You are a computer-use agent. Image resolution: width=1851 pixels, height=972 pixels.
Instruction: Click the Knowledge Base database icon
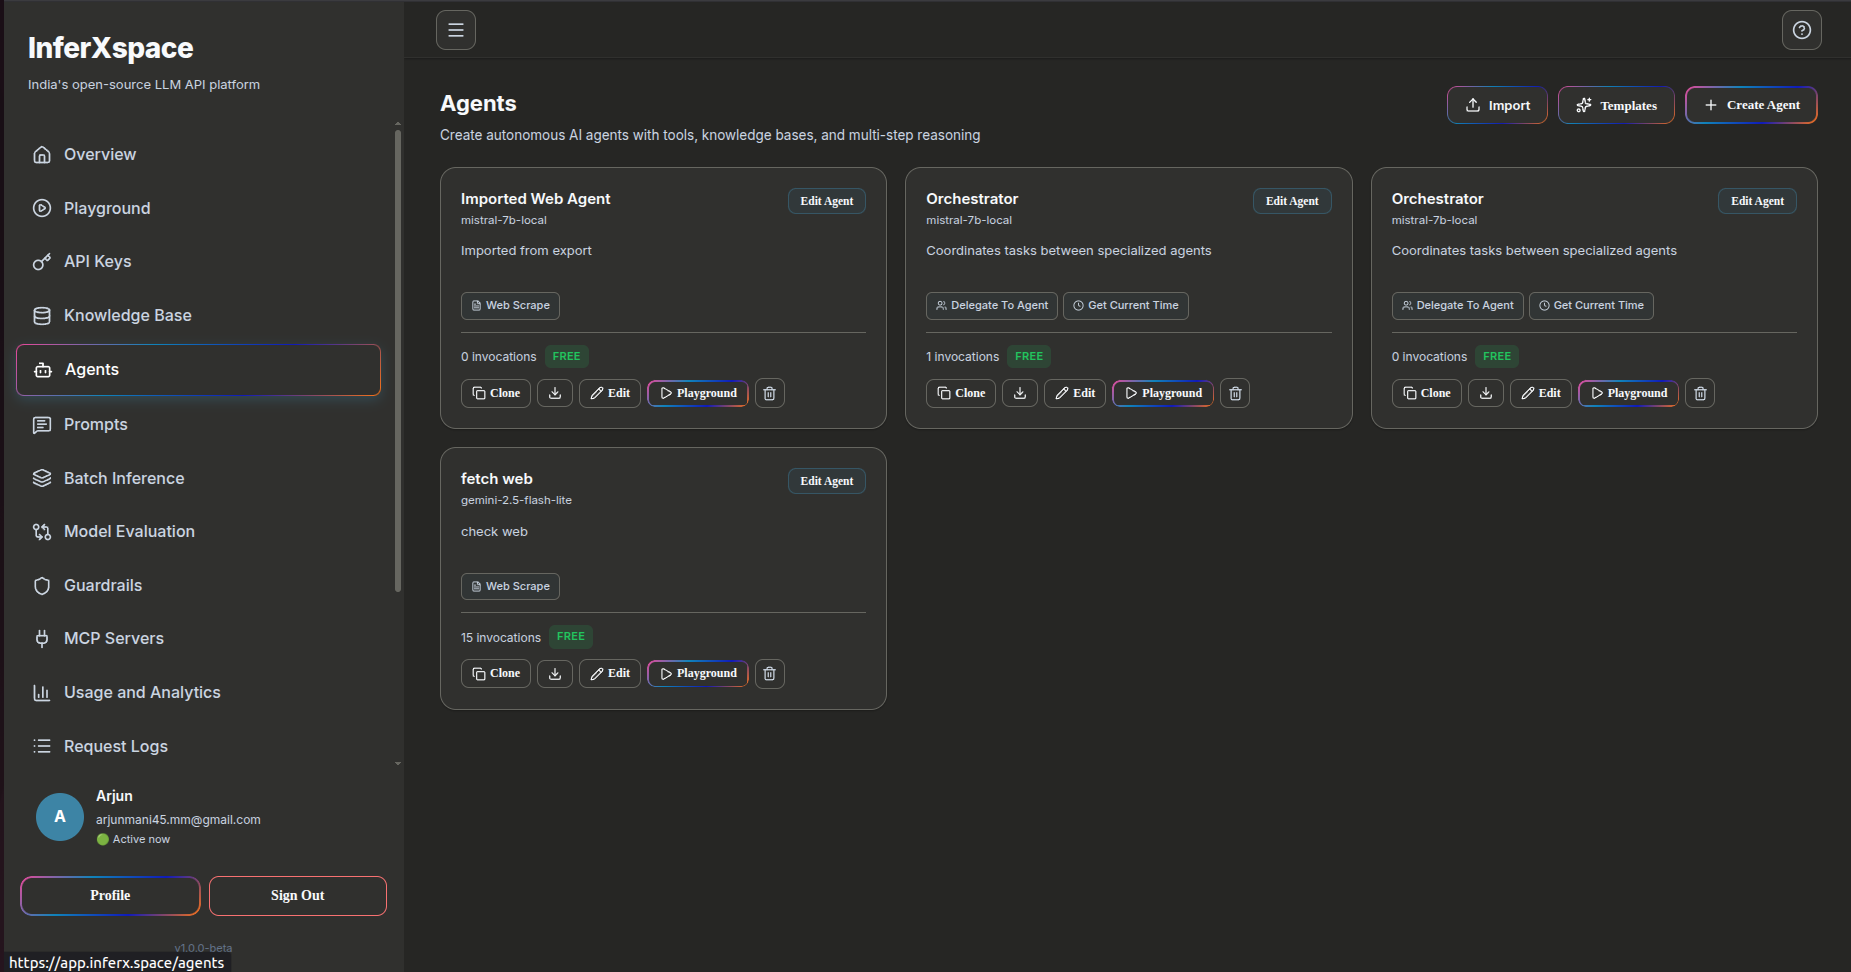[x=41, y=315]
